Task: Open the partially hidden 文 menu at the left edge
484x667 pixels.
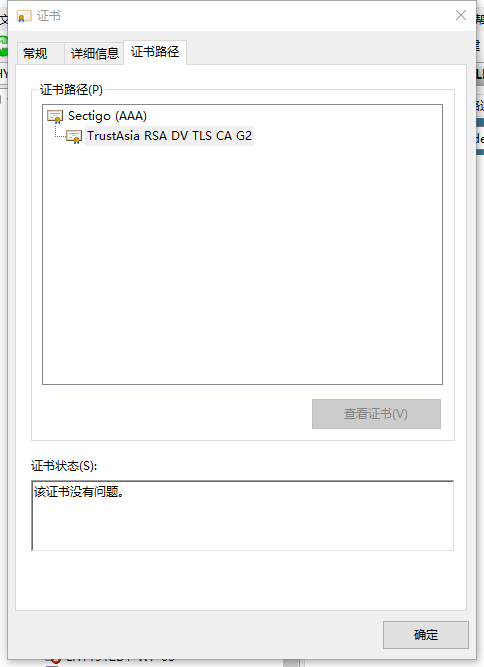Action: (3, 19)
